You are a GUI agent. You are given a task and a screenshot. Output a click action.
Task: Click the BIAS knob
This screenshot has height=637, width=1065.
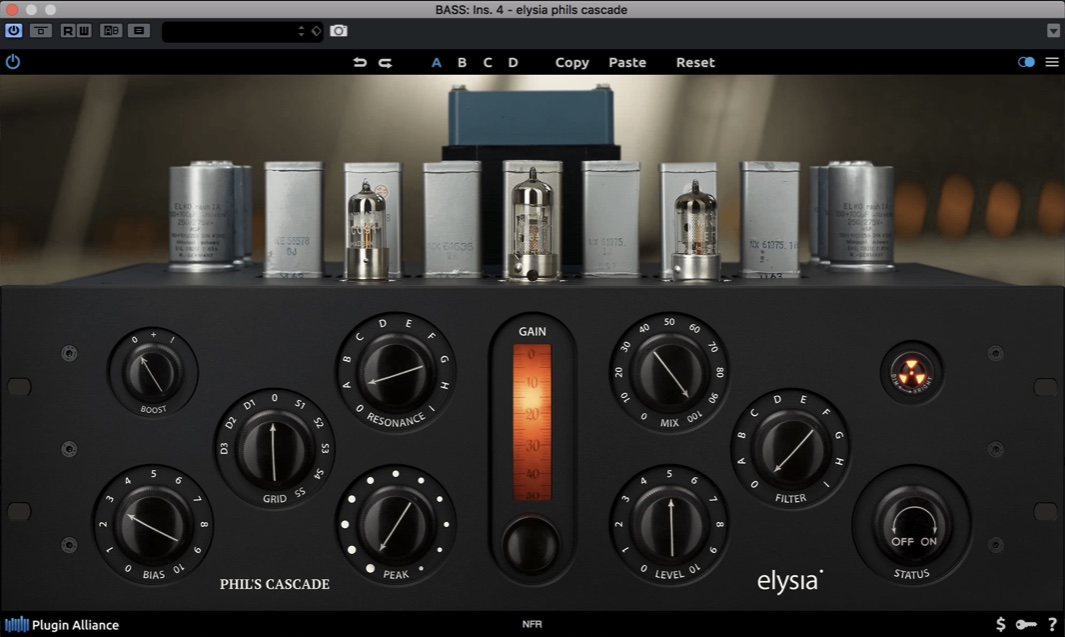pos(153,526)
